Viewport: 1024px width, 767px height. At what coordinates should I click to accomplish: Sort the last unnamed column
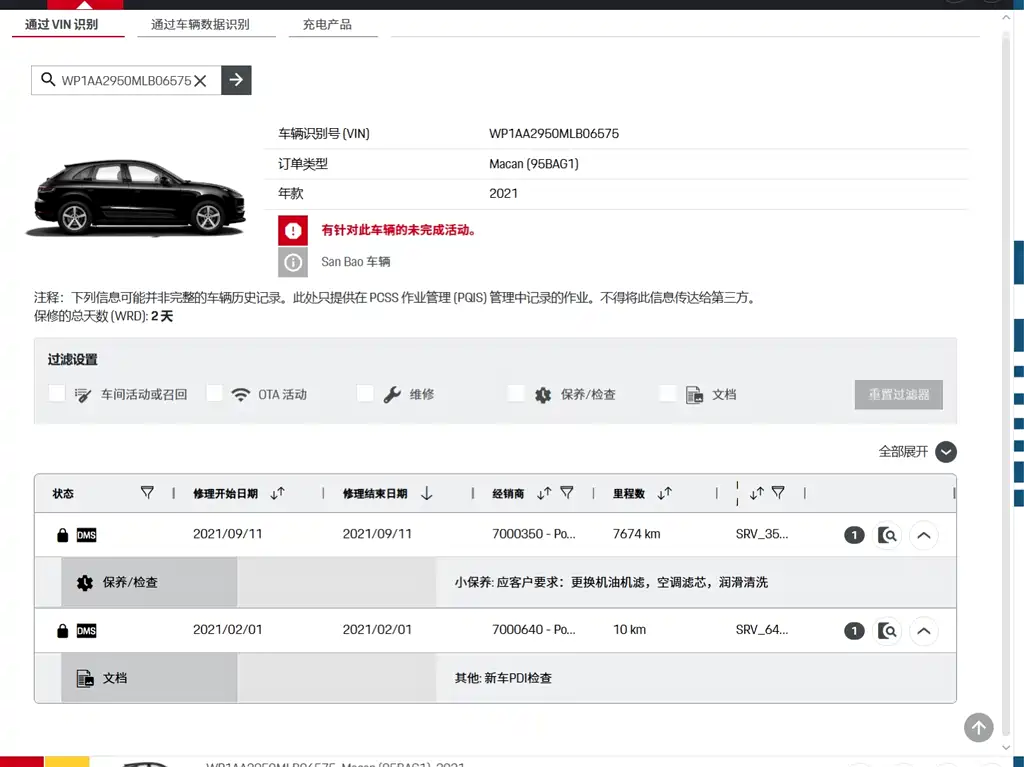pos(756,493)
